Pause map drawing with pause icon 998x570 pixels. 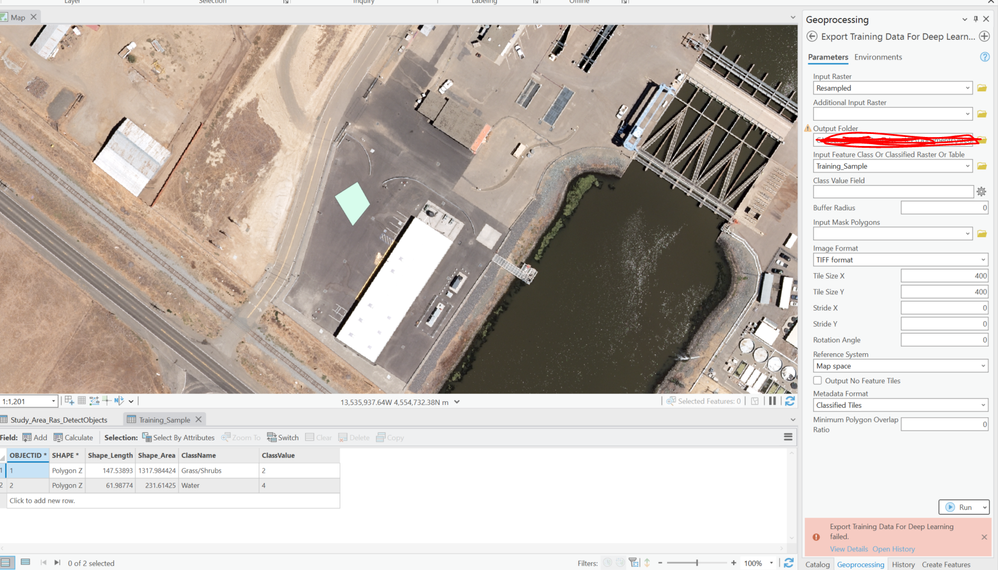tap(772, 401)
